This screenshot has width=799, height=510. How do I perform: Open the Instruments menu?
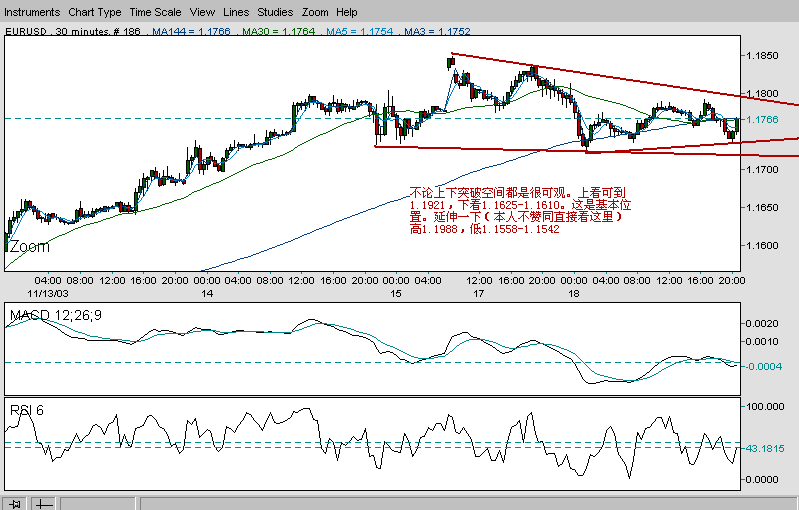pyautogui.click(x=32, y=12)
